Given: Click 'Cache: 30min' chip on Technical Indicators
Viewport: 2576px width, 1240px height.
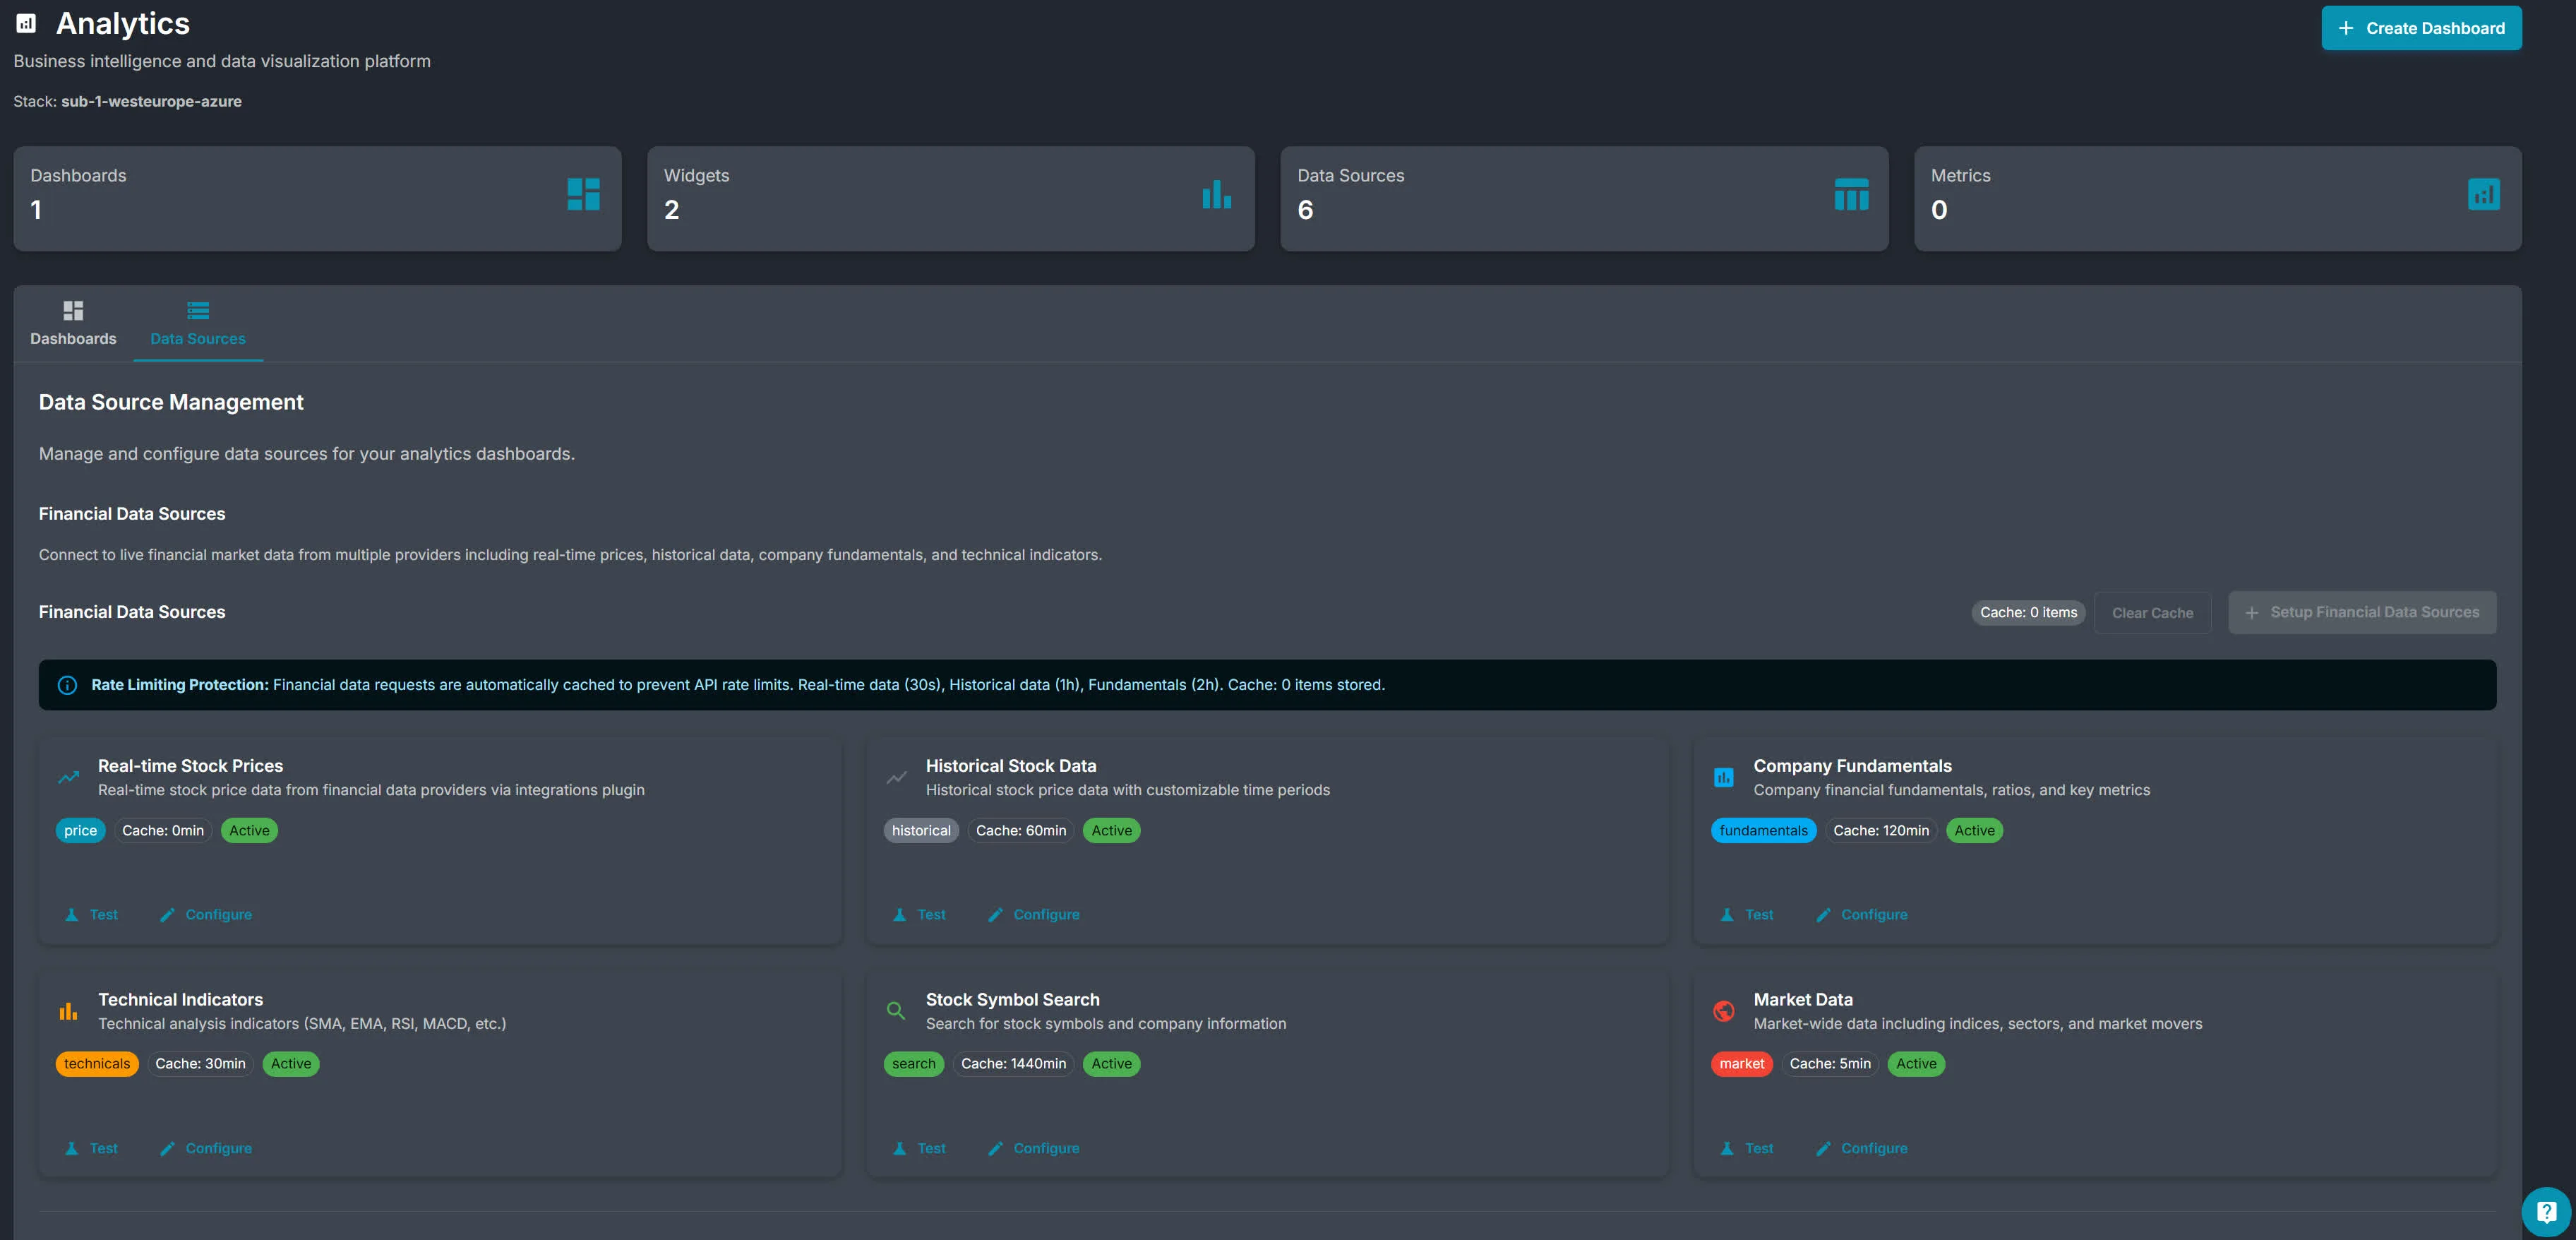Looking at the screenshot, I should (x=200, y=1064).
